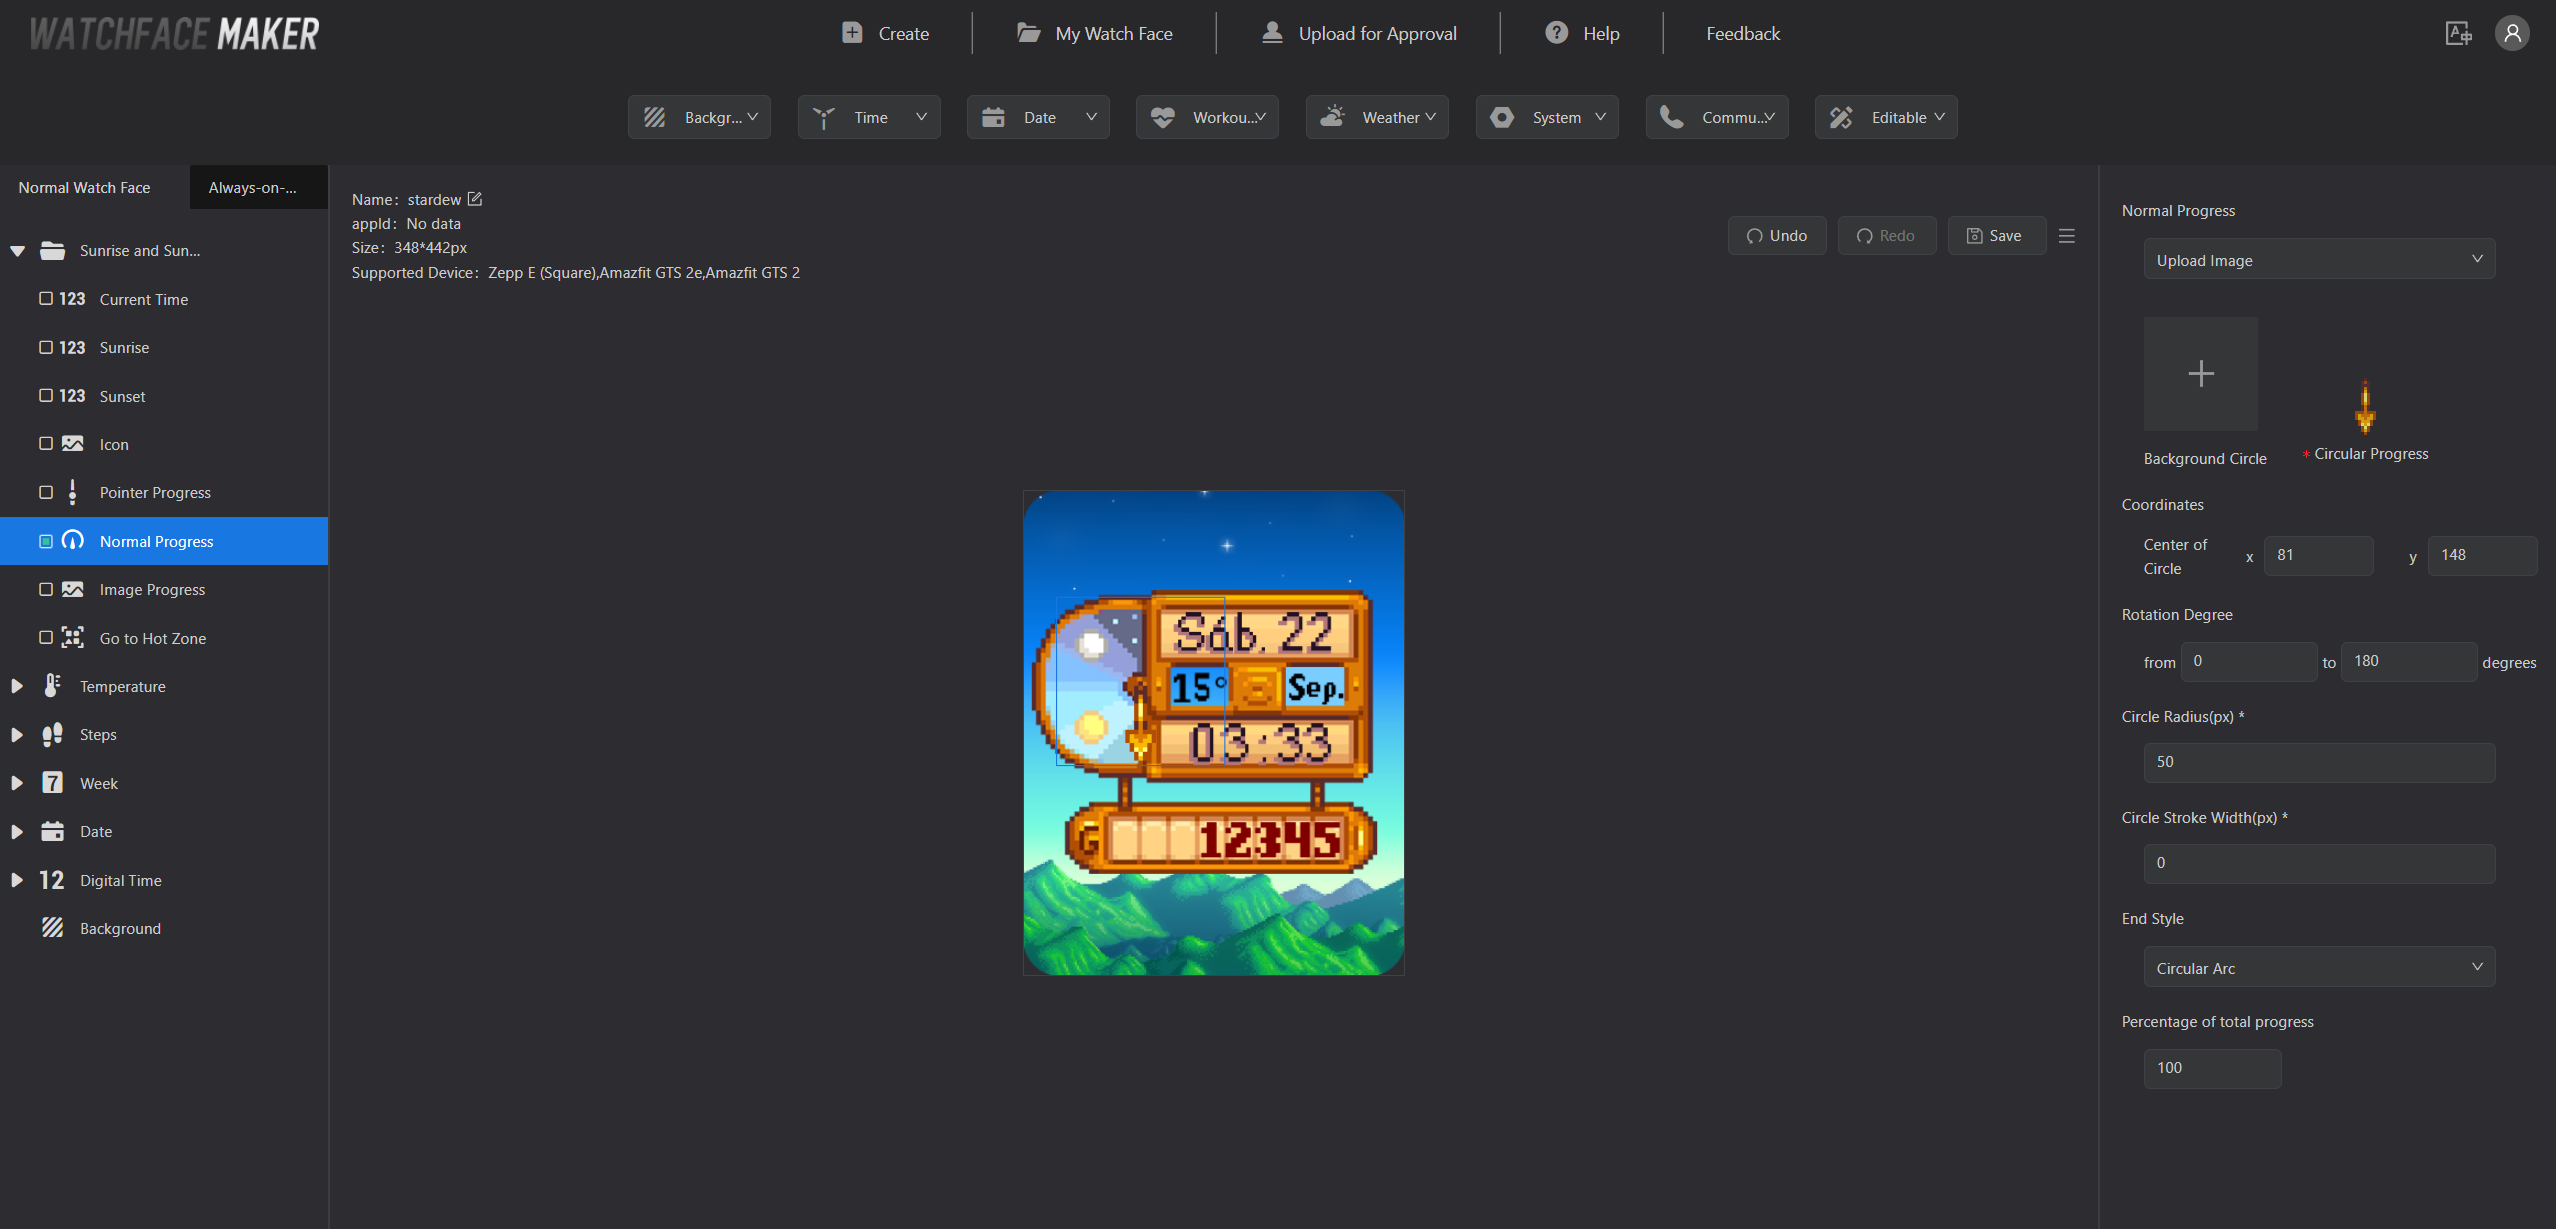Open the Communication components dropdown

(1717, 117)
